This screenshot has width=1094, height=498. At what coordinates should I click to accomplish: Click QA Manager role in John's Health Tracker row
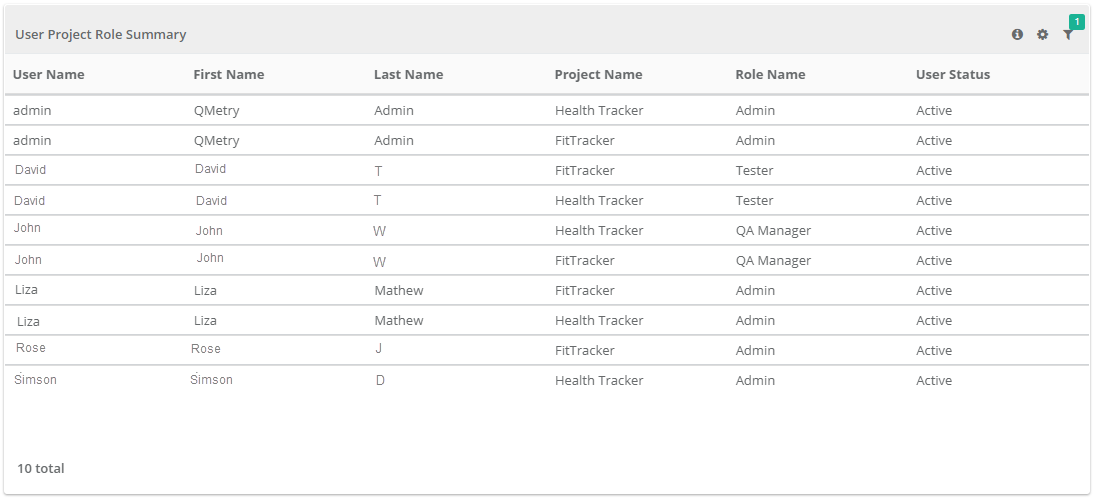click(773, 230)
